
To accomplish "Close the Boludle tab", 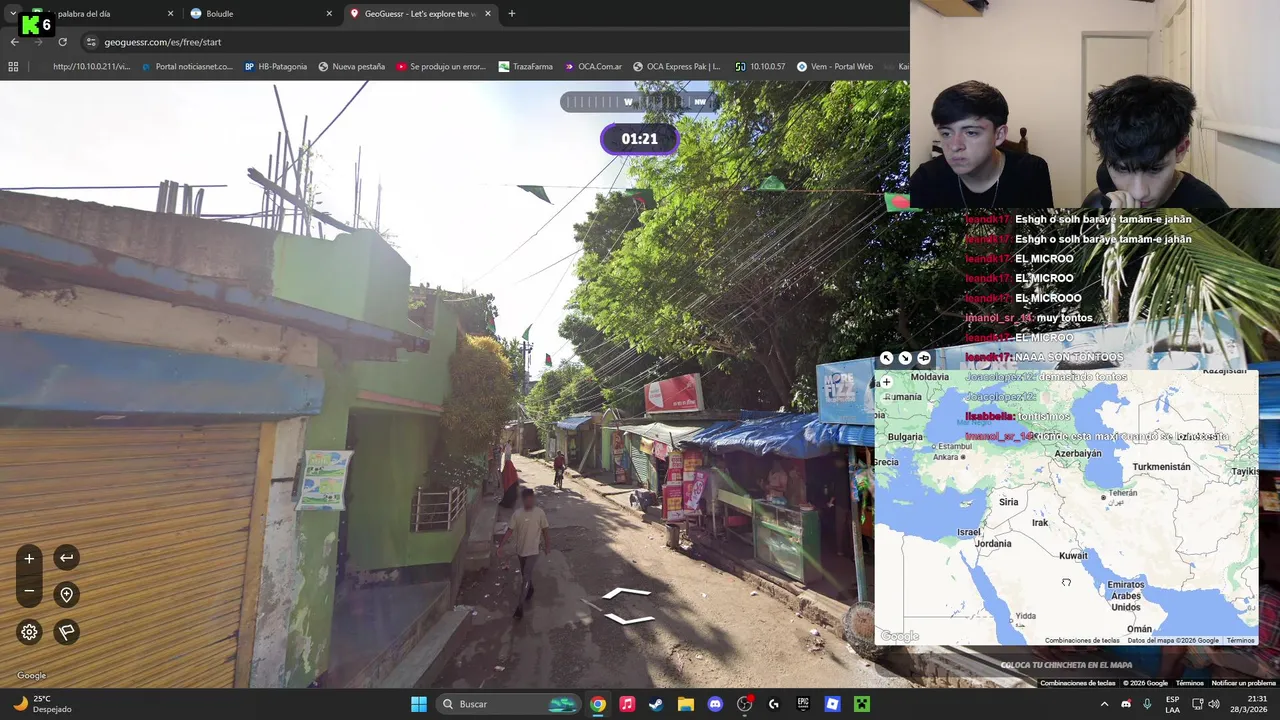I will pos(329,14).
